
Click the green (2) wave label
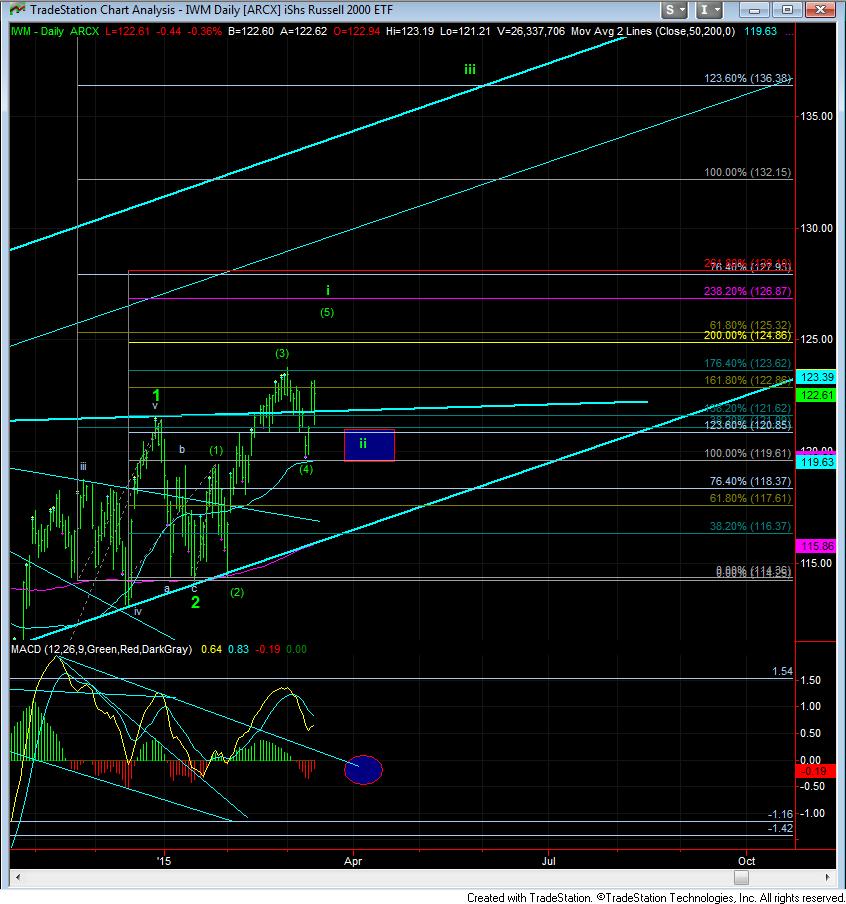coord(237,592)
